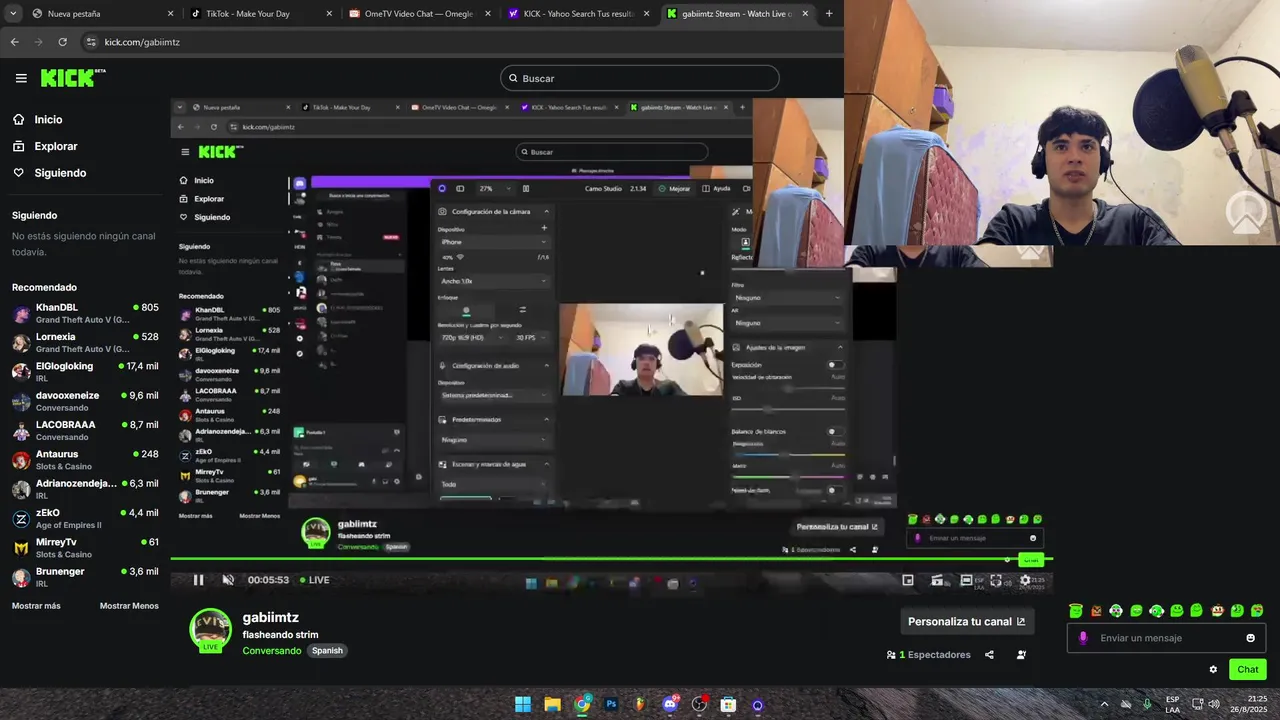Go back in the browser
The width and height of the screenshot is (1280, 720).
14,42
